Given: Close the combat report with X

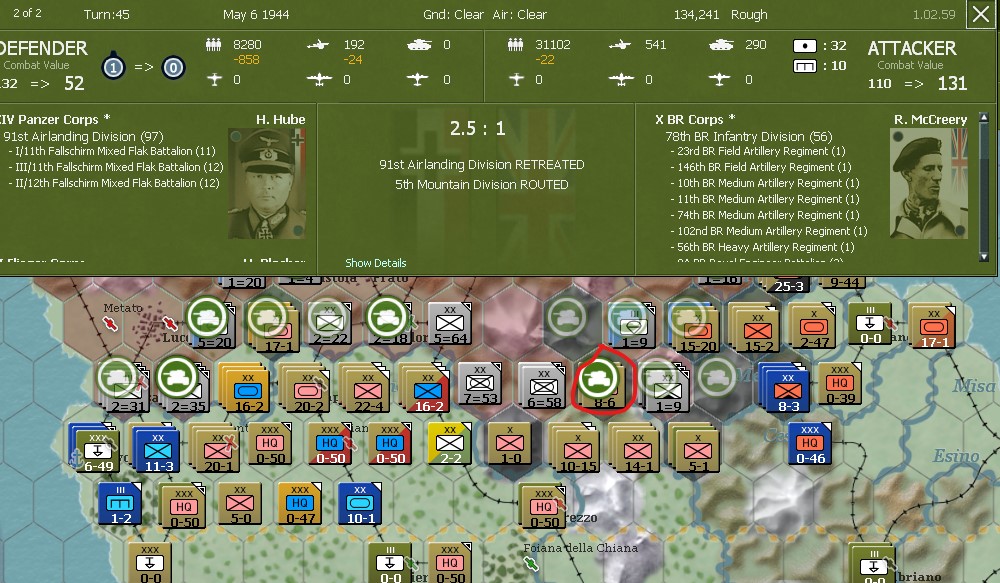Looking at the screenshot, I should coord(981,14).
